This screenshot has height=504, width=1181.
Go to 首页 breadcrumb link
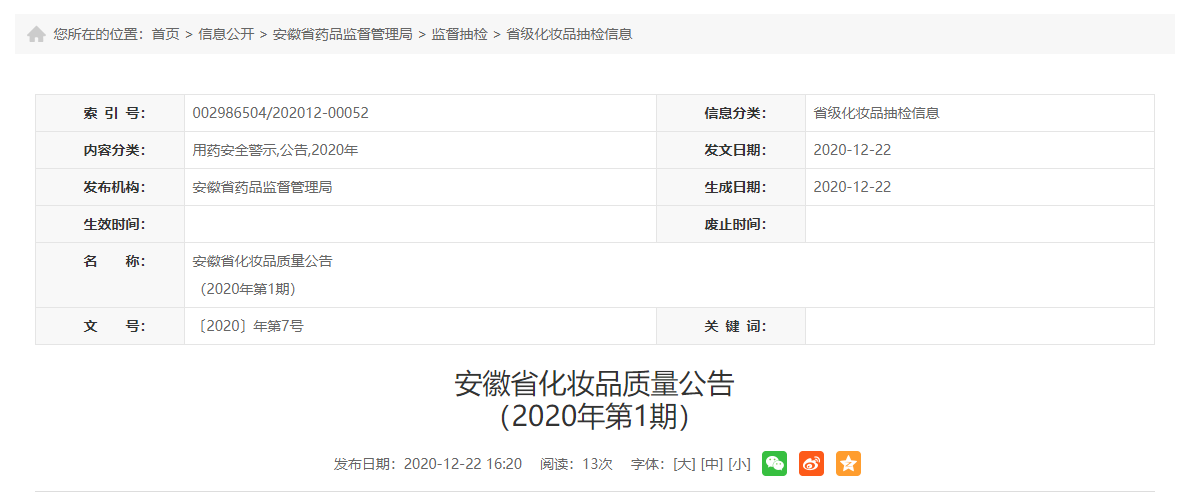coord(165,34)
